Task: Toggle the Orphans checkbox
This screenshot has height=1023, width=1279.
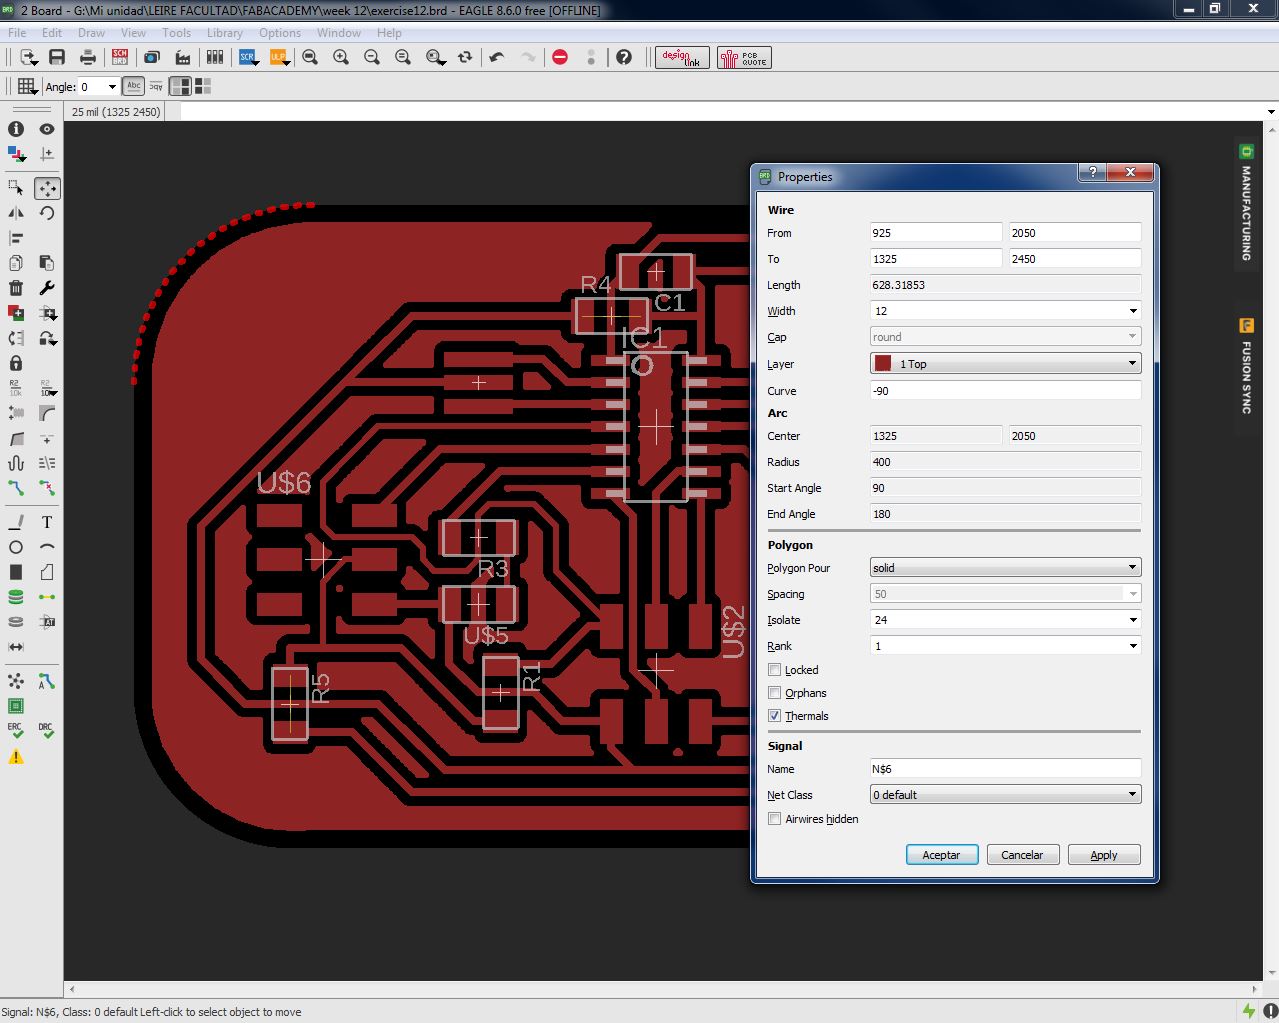Action: pos(774,693)
